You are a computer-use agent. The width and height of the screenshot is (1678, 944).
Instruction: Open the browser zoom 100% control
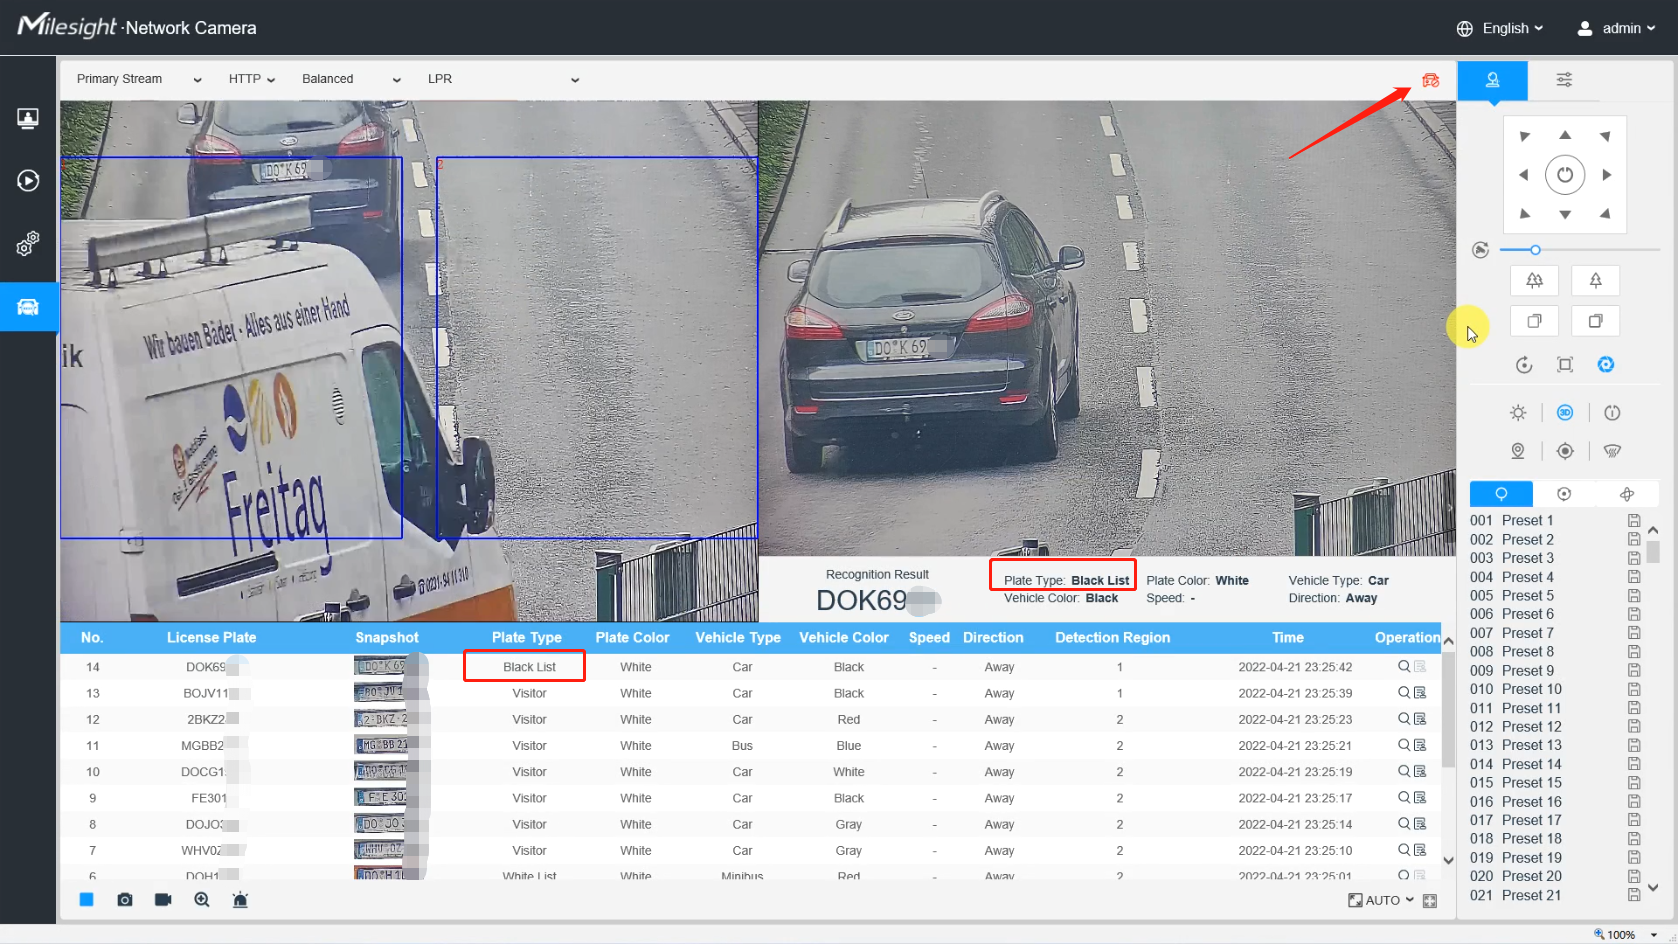[1624, 934]
